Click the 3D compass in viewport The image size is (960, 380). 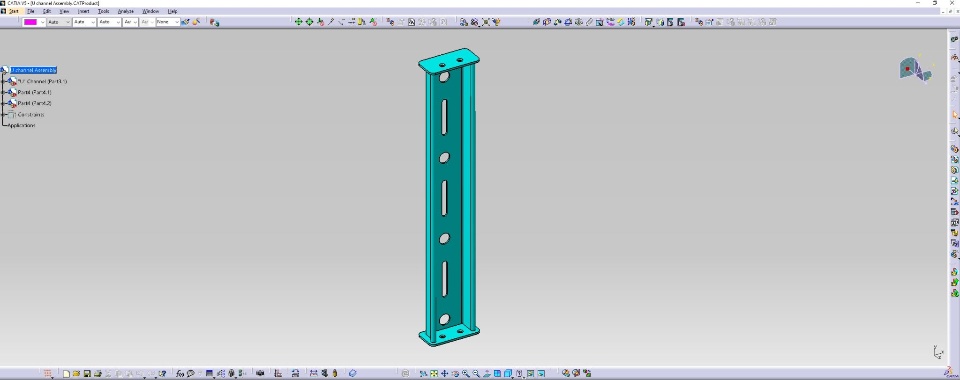point(915,69)
